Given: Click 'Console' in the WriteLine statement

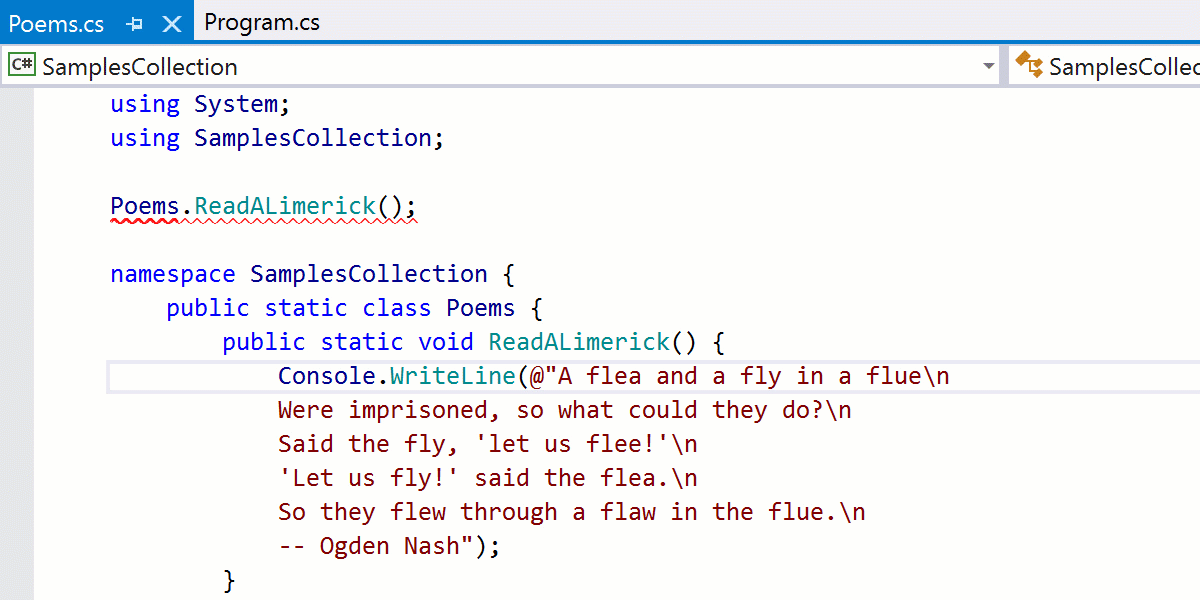Looking at the screenshot, I should [327, 376].
